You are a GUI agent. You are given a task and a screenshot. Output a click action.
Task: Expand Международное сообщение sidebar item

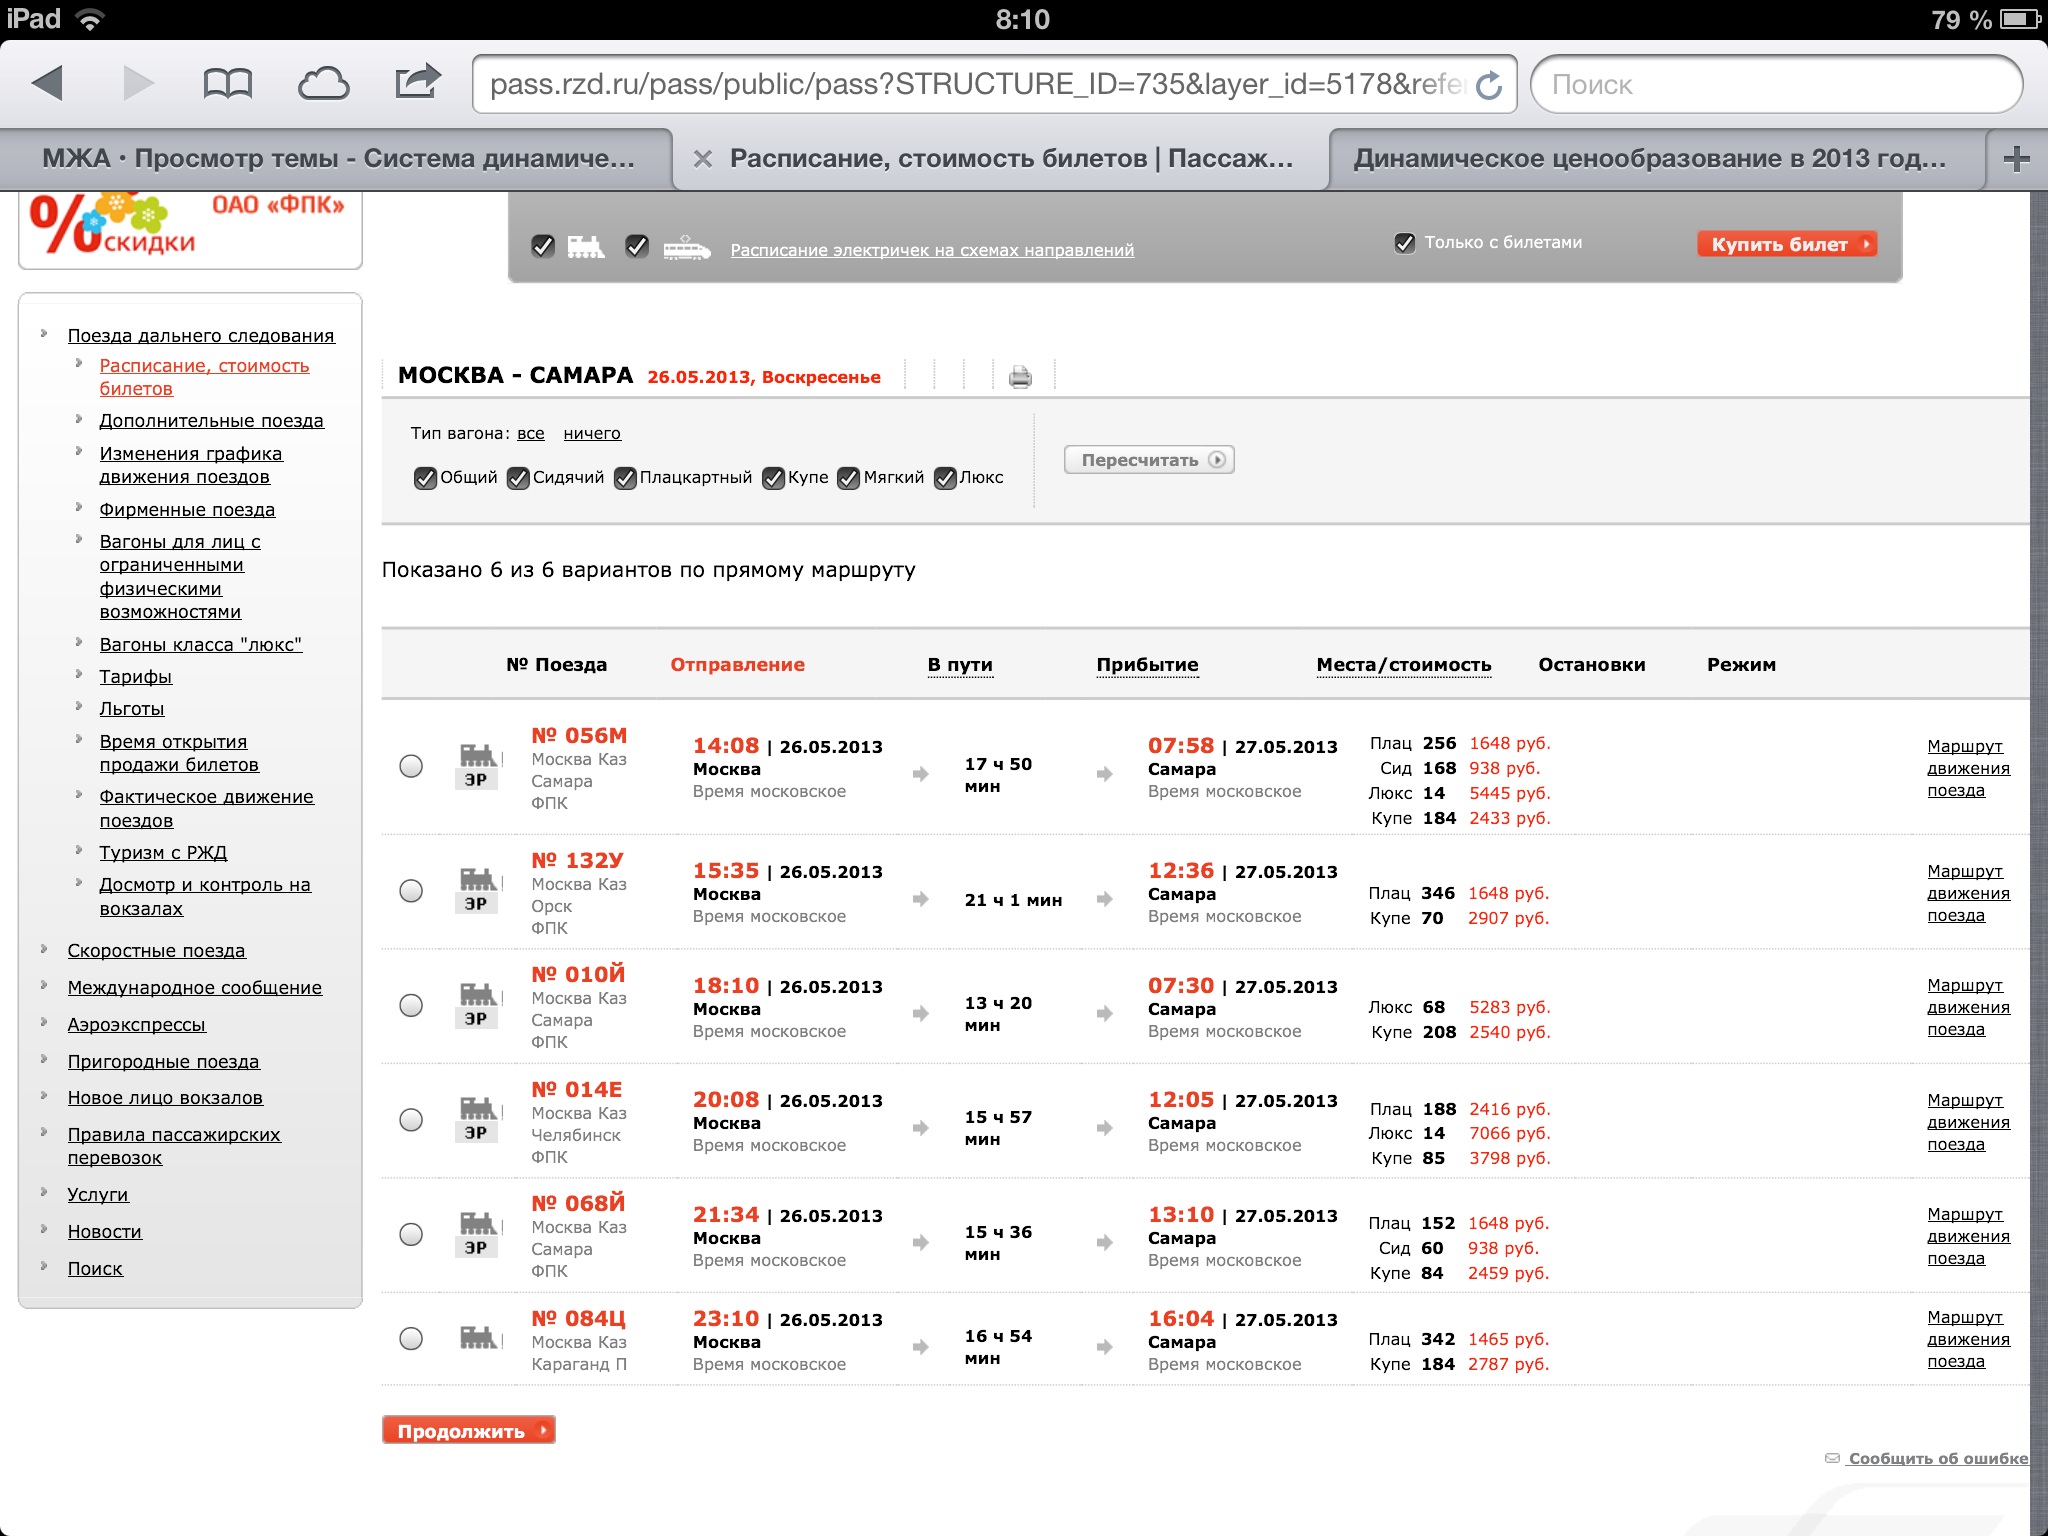point(194,988)
